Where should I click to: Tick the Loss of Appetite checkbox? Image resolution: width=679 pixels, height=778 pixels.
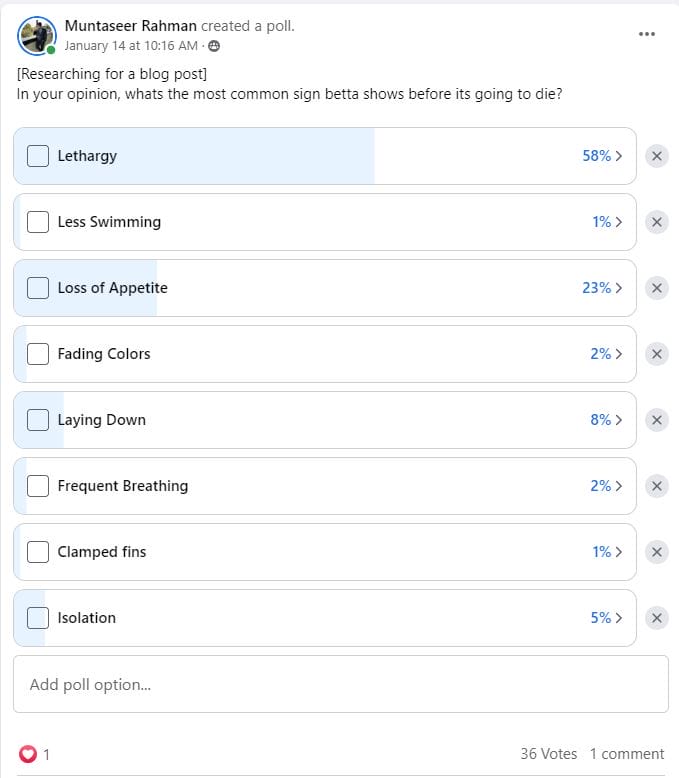(x=38, y=288)
